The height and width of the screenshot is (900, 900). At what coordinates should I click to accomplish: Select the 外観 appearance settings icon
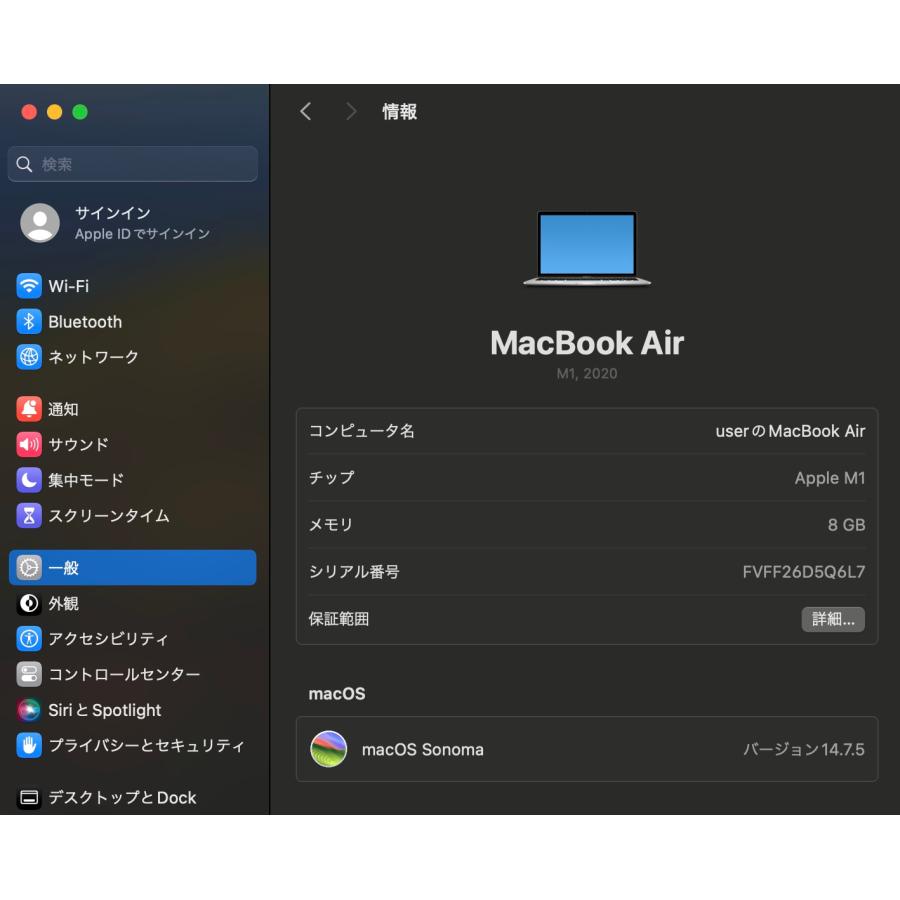tap(62, 603)
